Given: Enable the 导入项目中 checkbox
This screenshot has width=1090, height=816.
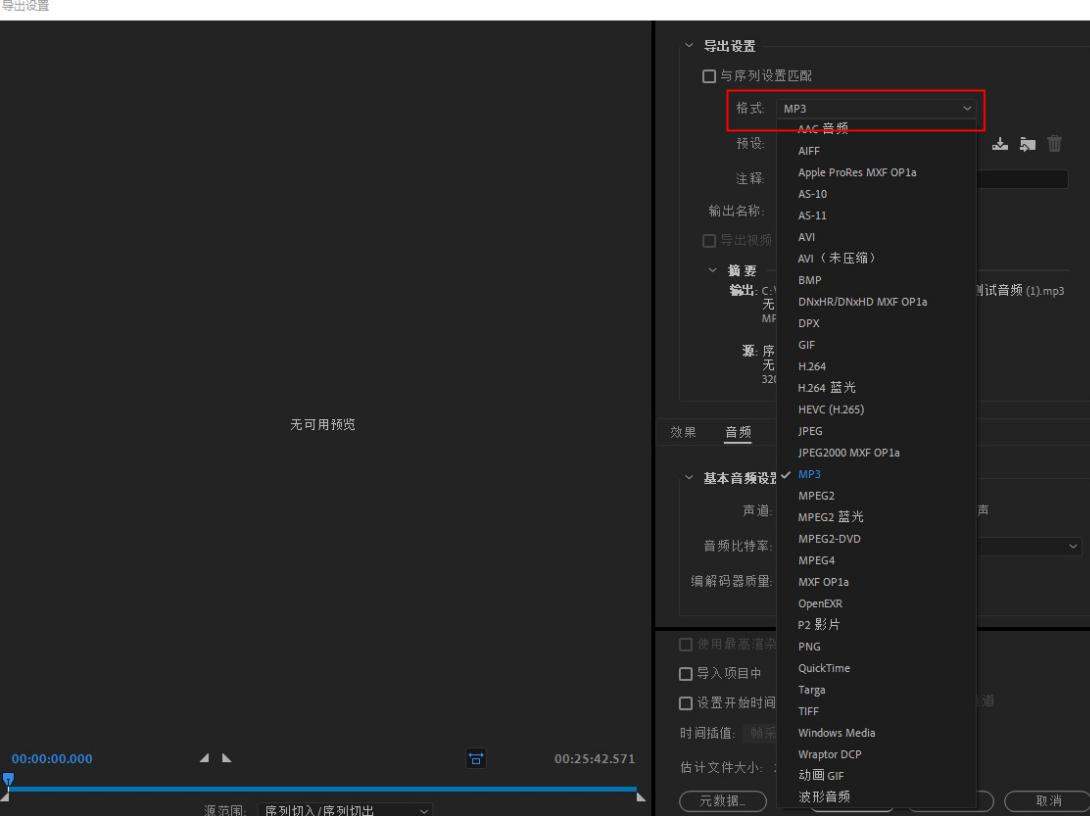Looking at the screenshot, I should 685,674.
